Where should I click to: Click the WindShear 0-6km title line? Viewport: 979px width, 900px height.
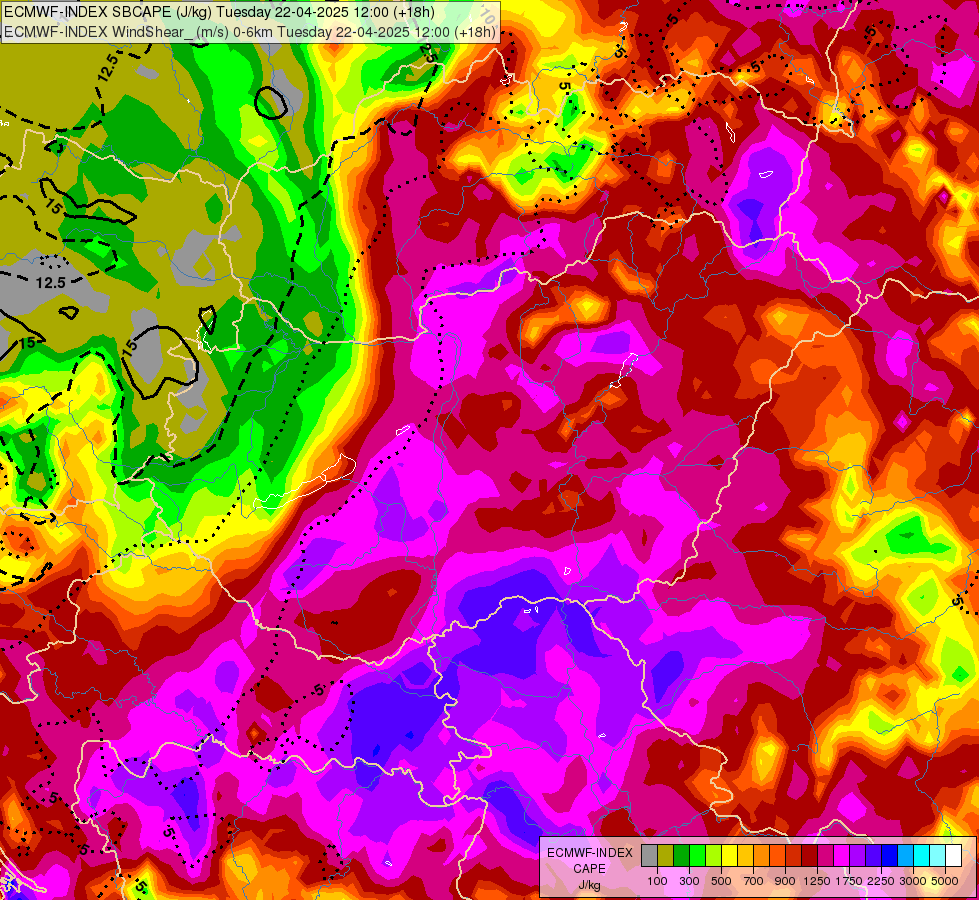coord(250,32)
